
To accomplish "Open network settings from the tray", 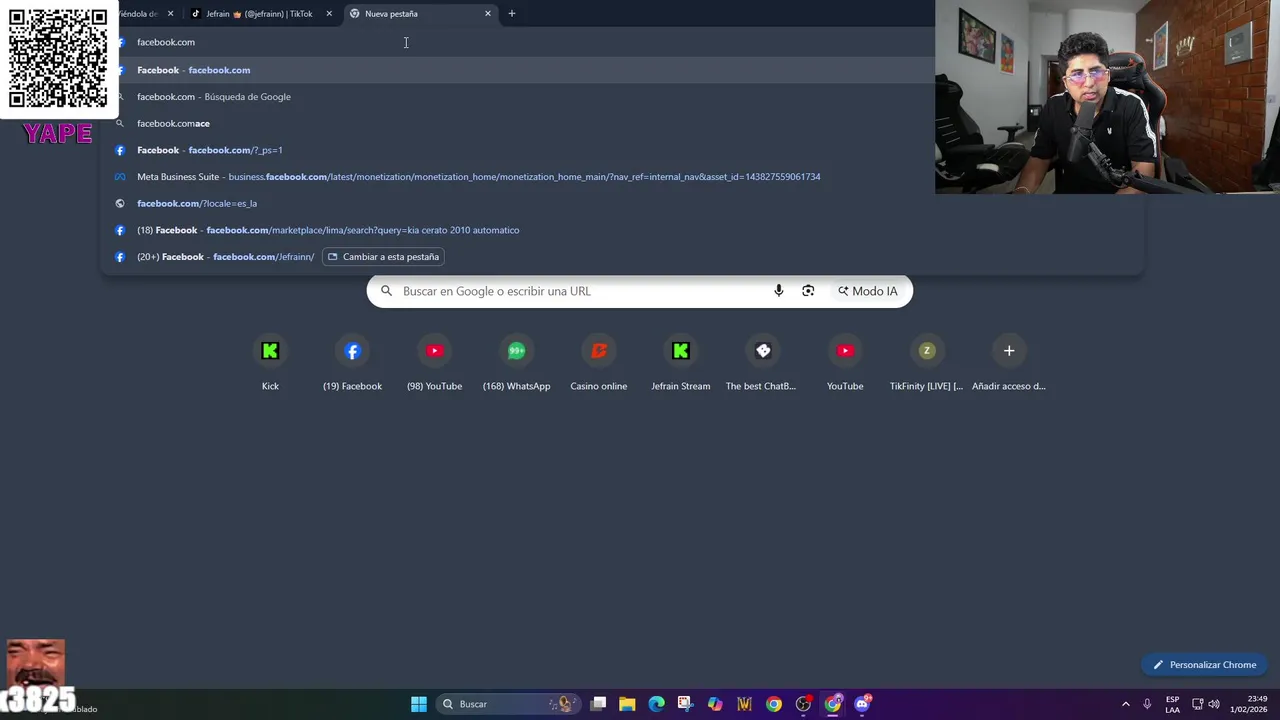I will pos(1198,704).
